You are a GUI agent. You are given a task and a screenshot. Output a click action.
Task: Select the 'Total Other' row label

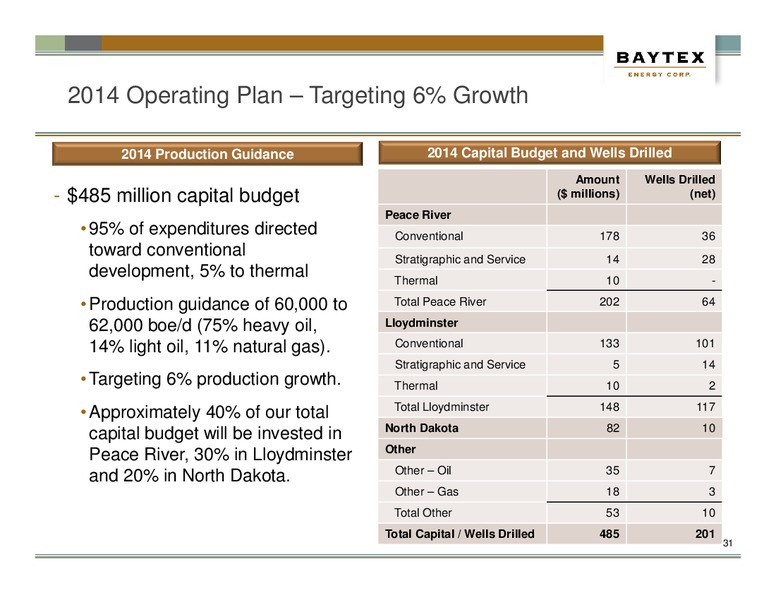(x=423, y=513)
